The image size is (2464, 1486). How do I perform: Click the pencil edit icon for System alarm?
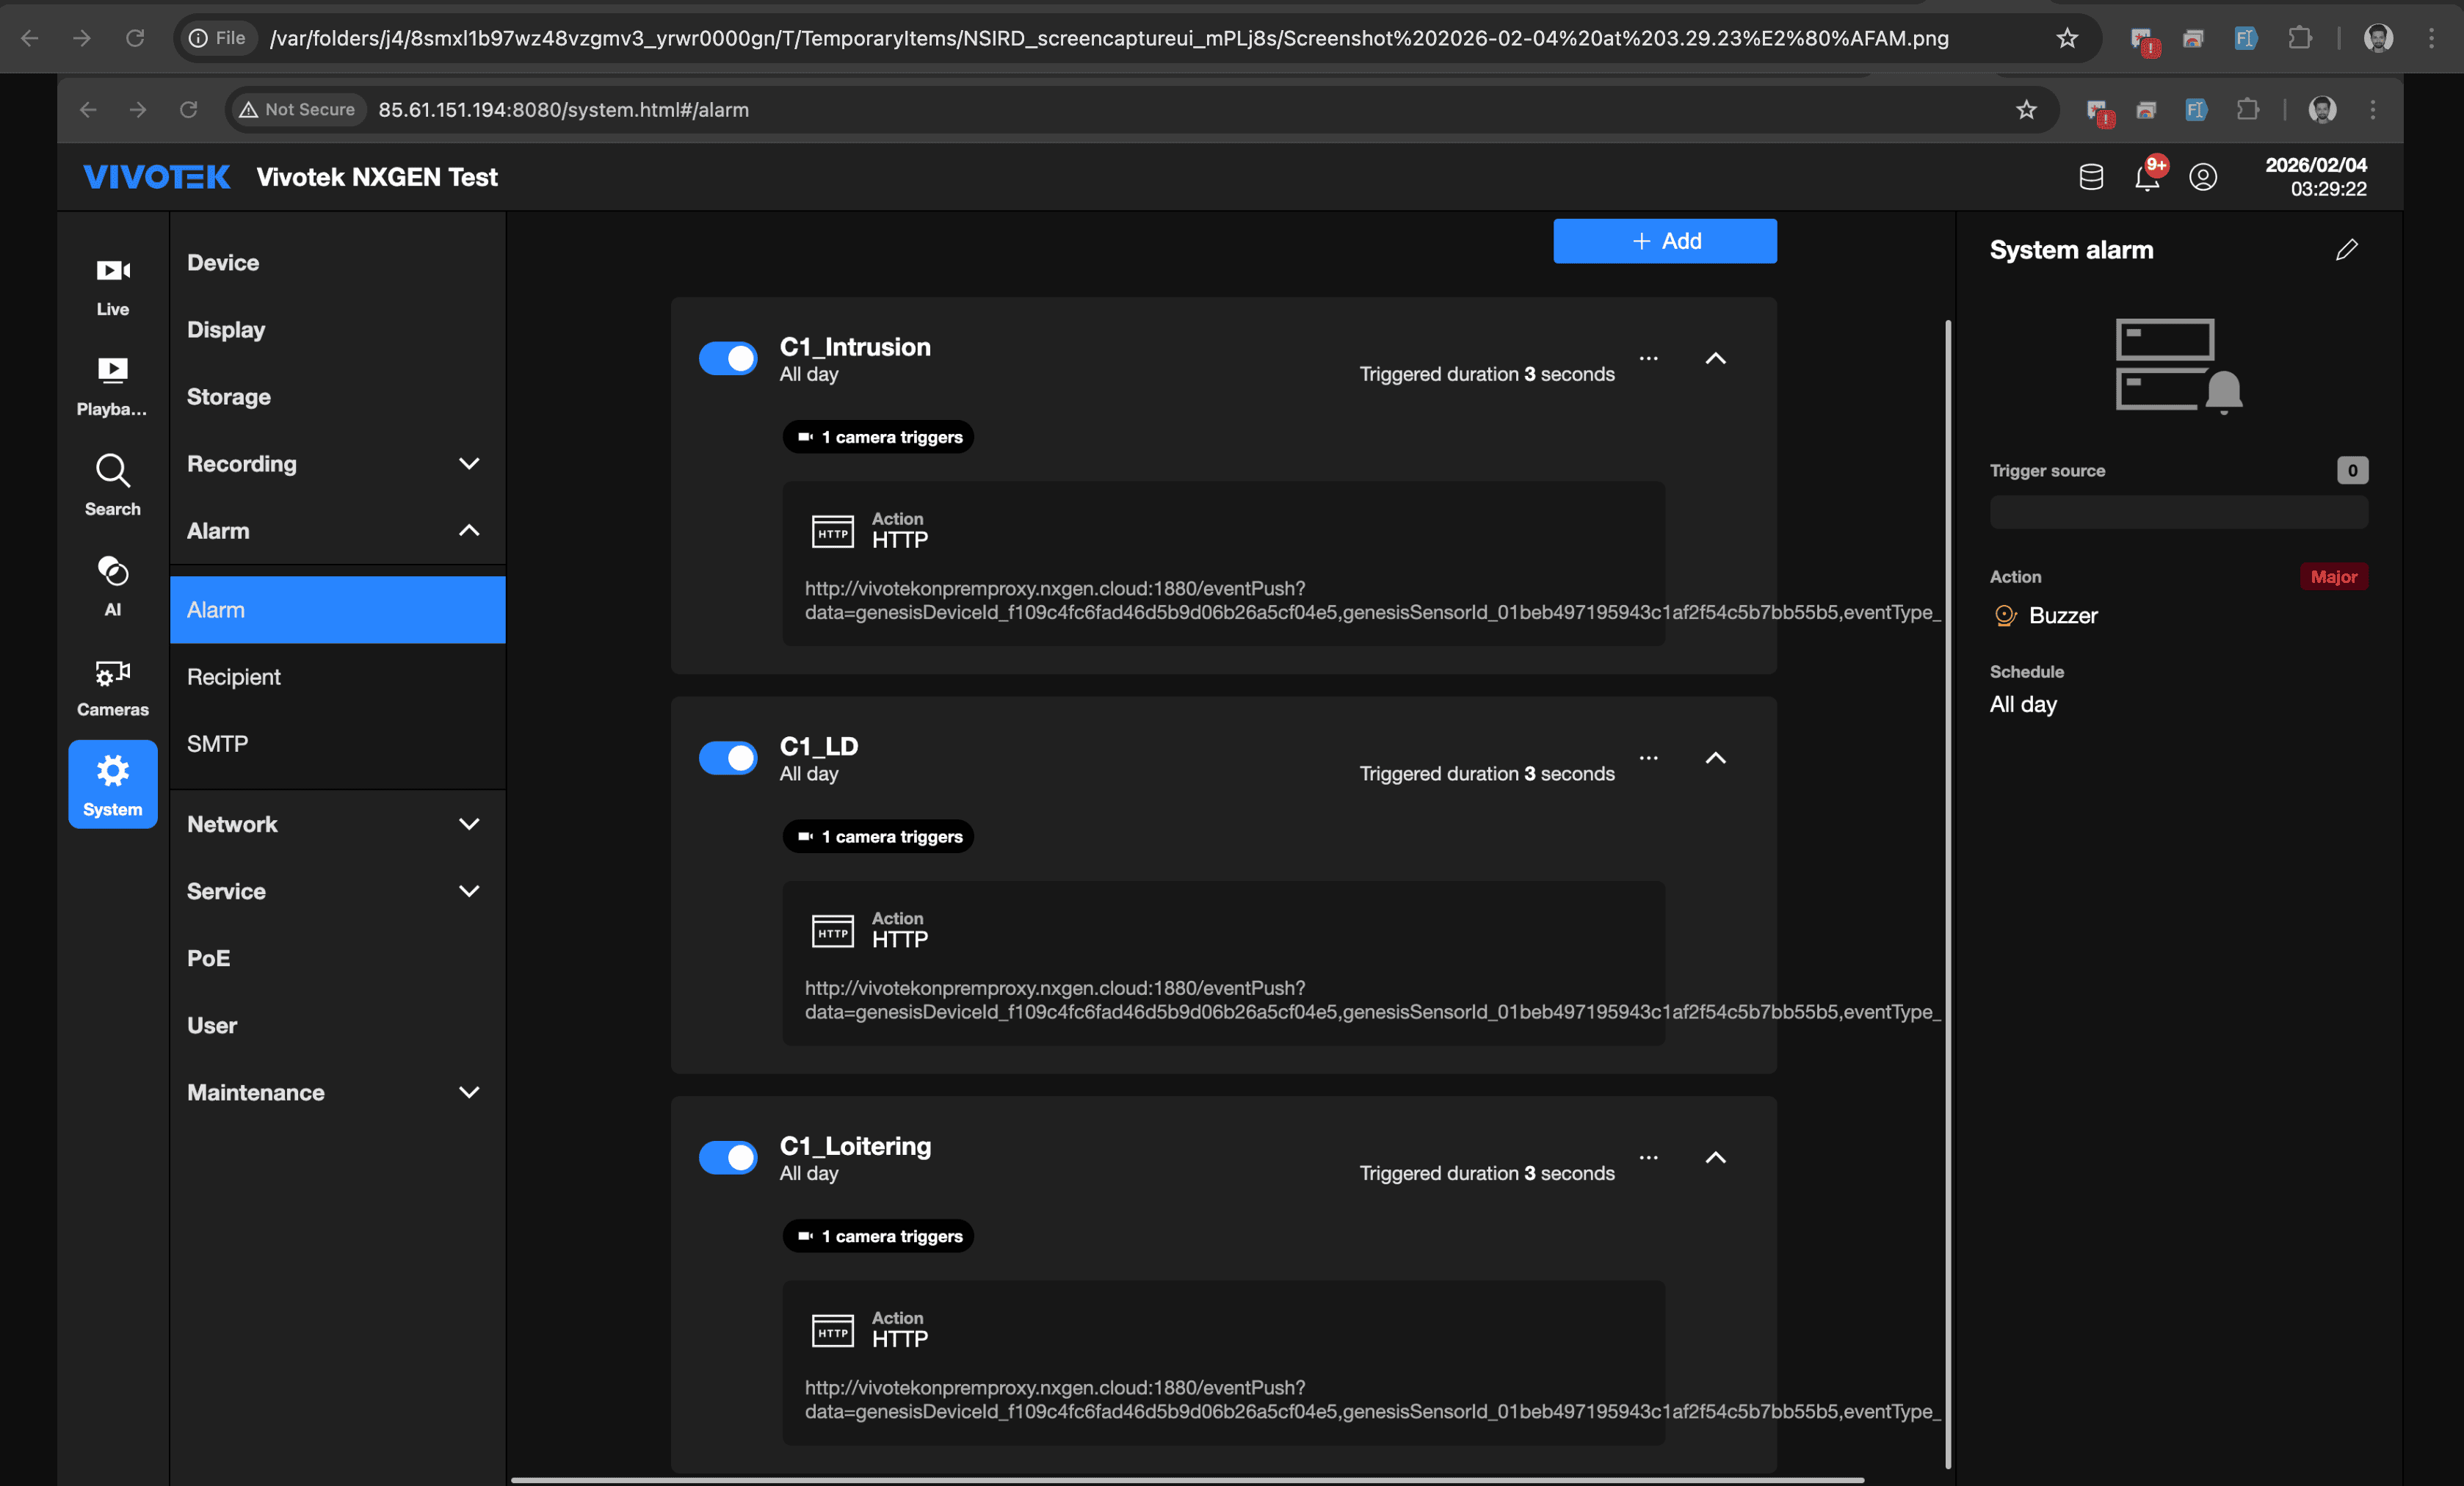[x=2346, y=250]
